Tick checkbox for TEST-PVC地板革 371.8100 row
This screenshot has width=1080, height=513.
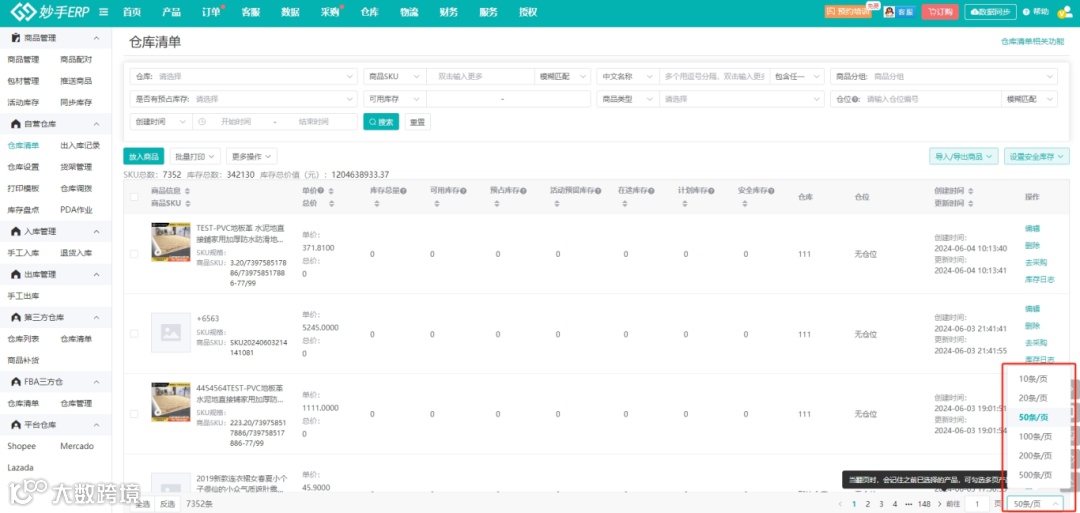click(x=134, y=254)
